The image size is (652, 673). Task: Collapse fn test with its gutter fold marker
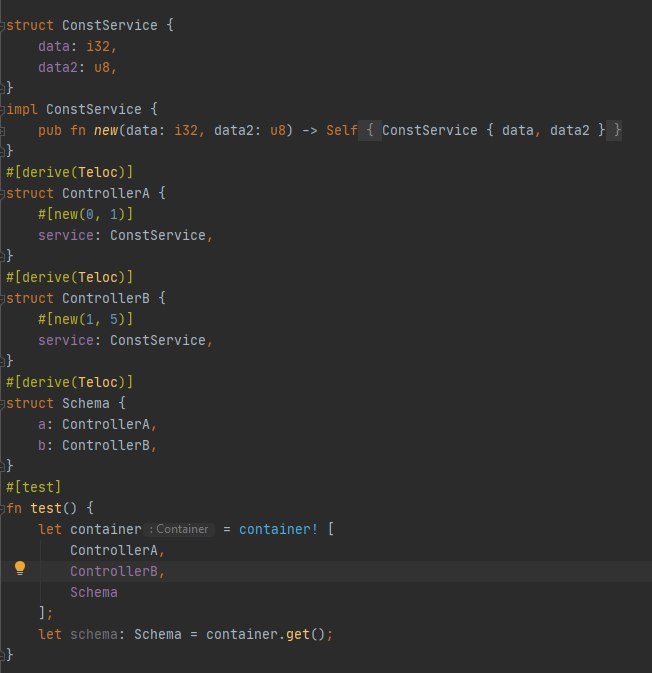point(2,509)
